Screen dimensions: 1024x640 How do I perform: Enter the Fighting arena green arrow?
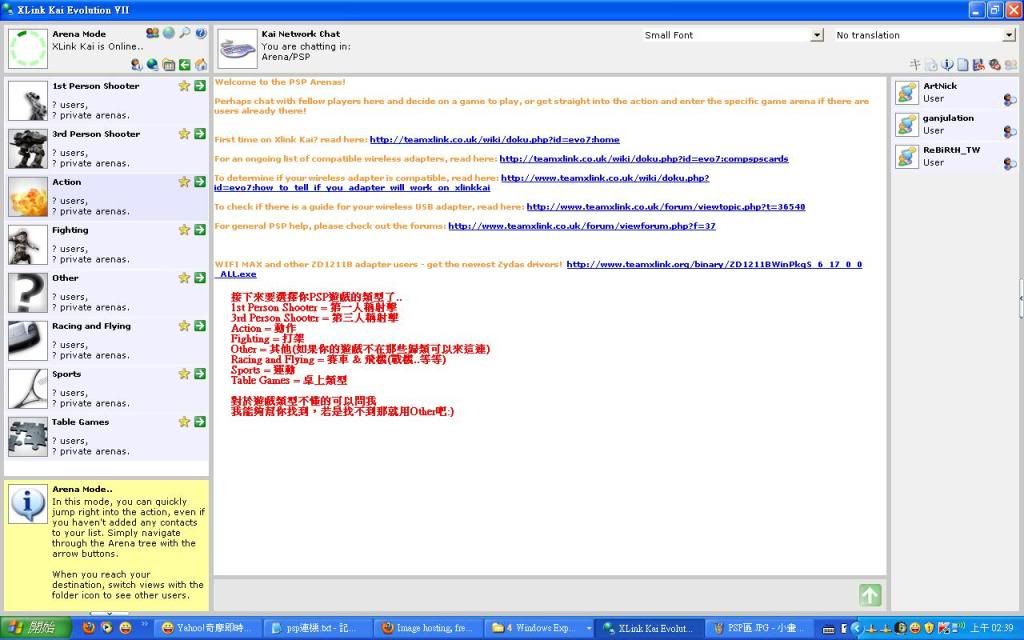(x=200, y=229)
